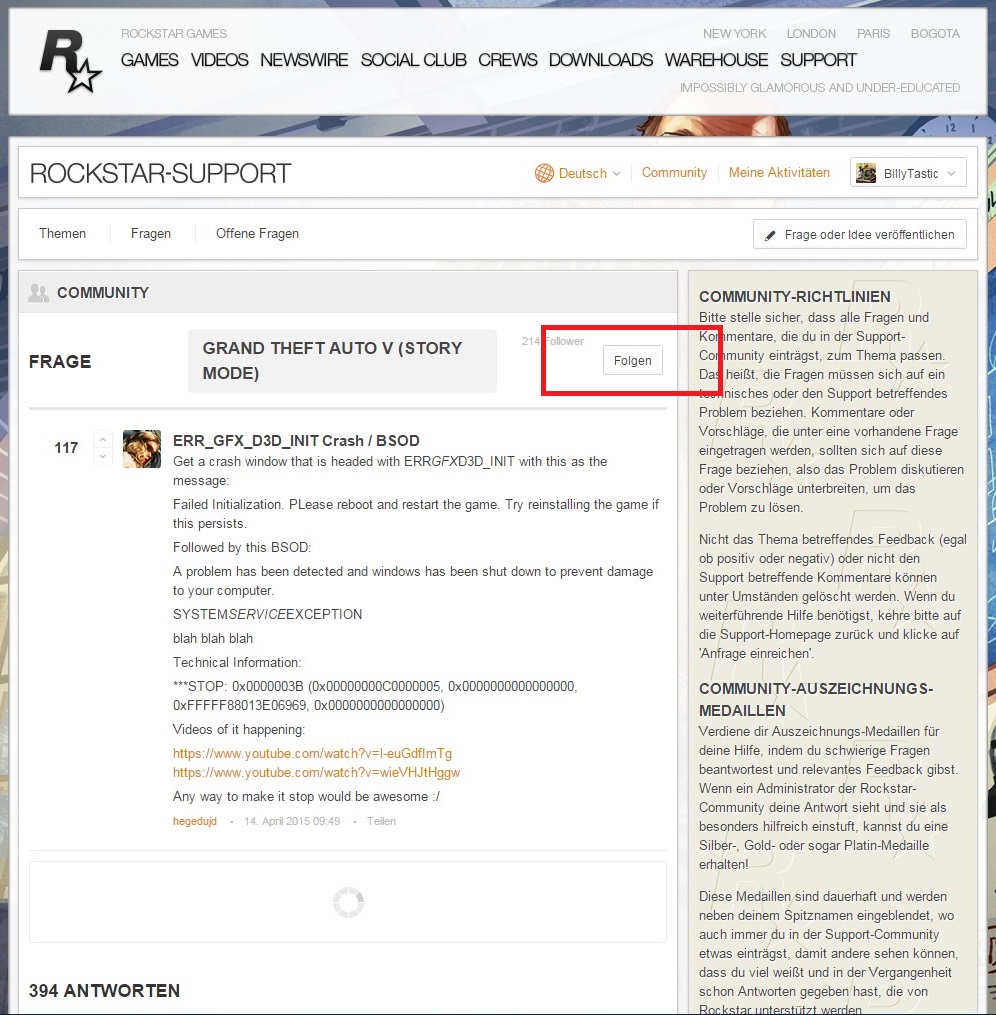This screenshot has height=1015, width=996.
Task: Switch to Themen tab
Action: (x=62, y=234)
